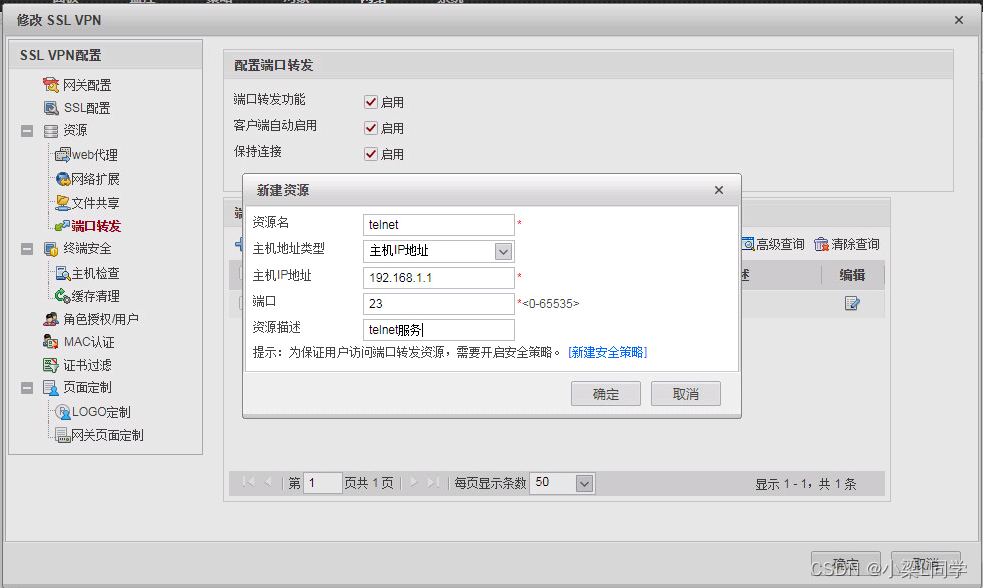983x588 pixels.
Task: Click the 网关页面定制 icon
Action: click(63, 435)
